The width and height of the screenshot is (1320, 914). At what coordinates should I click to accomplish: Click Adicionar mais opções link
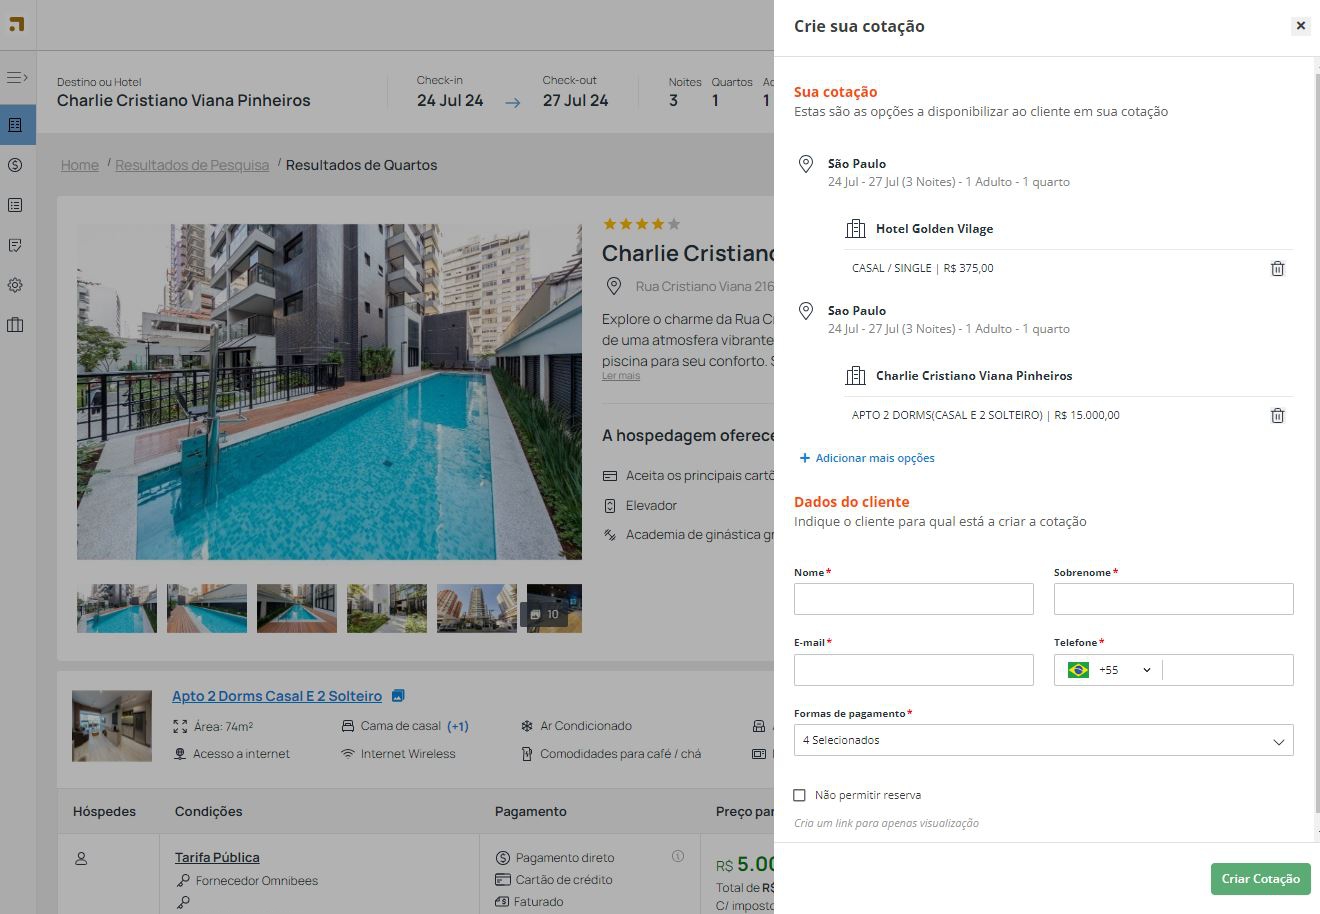(867, 458)
